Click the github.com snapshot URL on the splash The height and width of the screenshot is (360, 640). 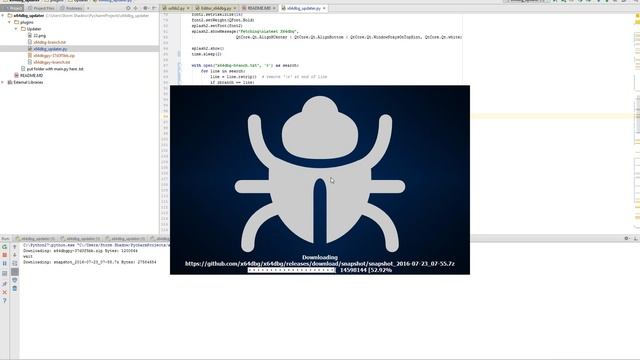click(320, 264)
